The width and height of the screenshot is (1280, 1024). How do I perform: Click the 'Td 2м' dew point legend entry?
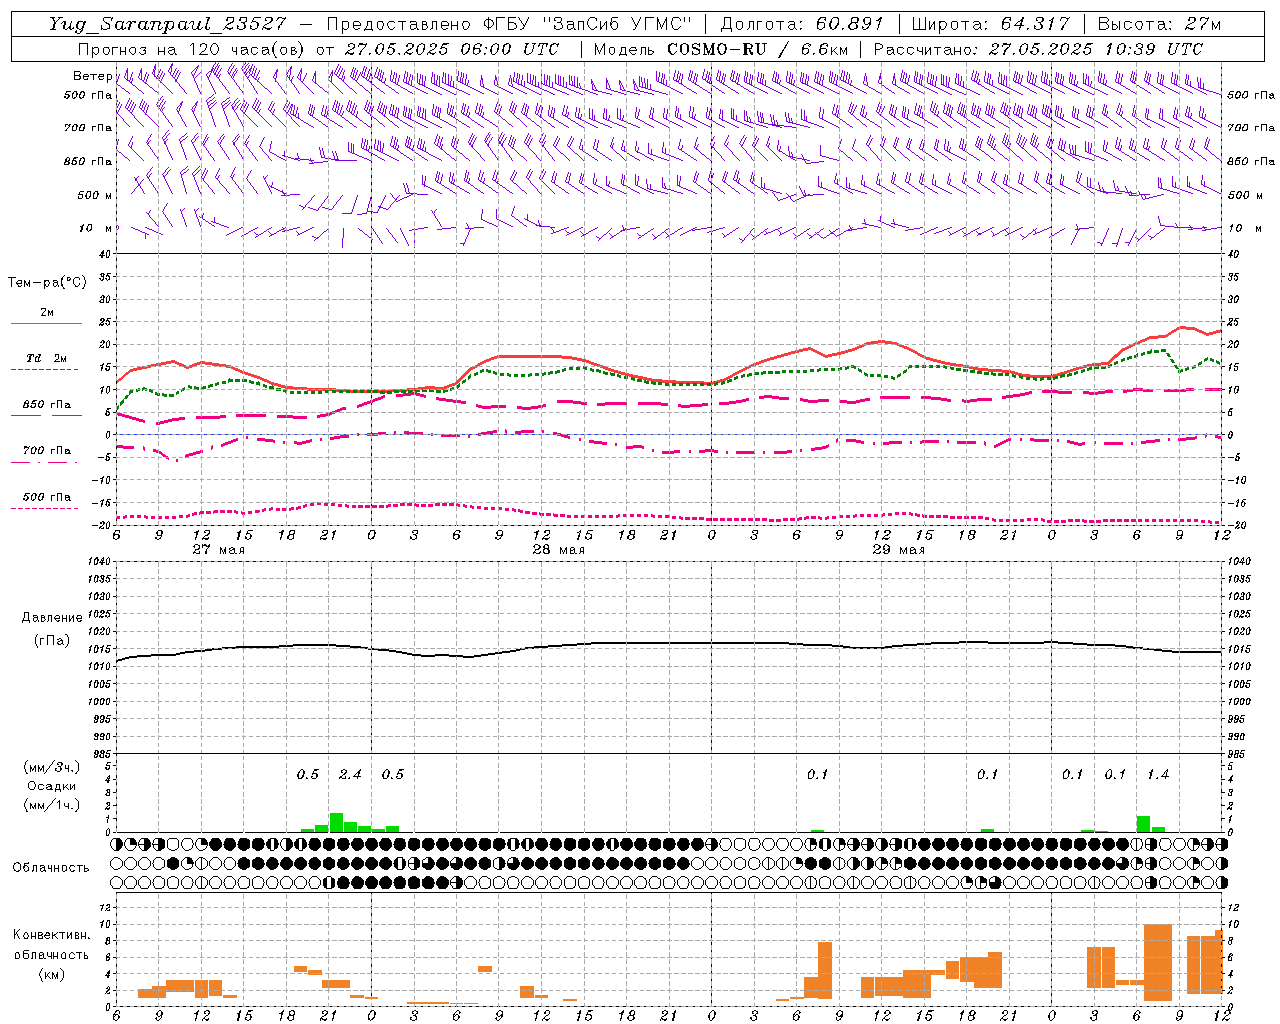[x=46, y=357]
